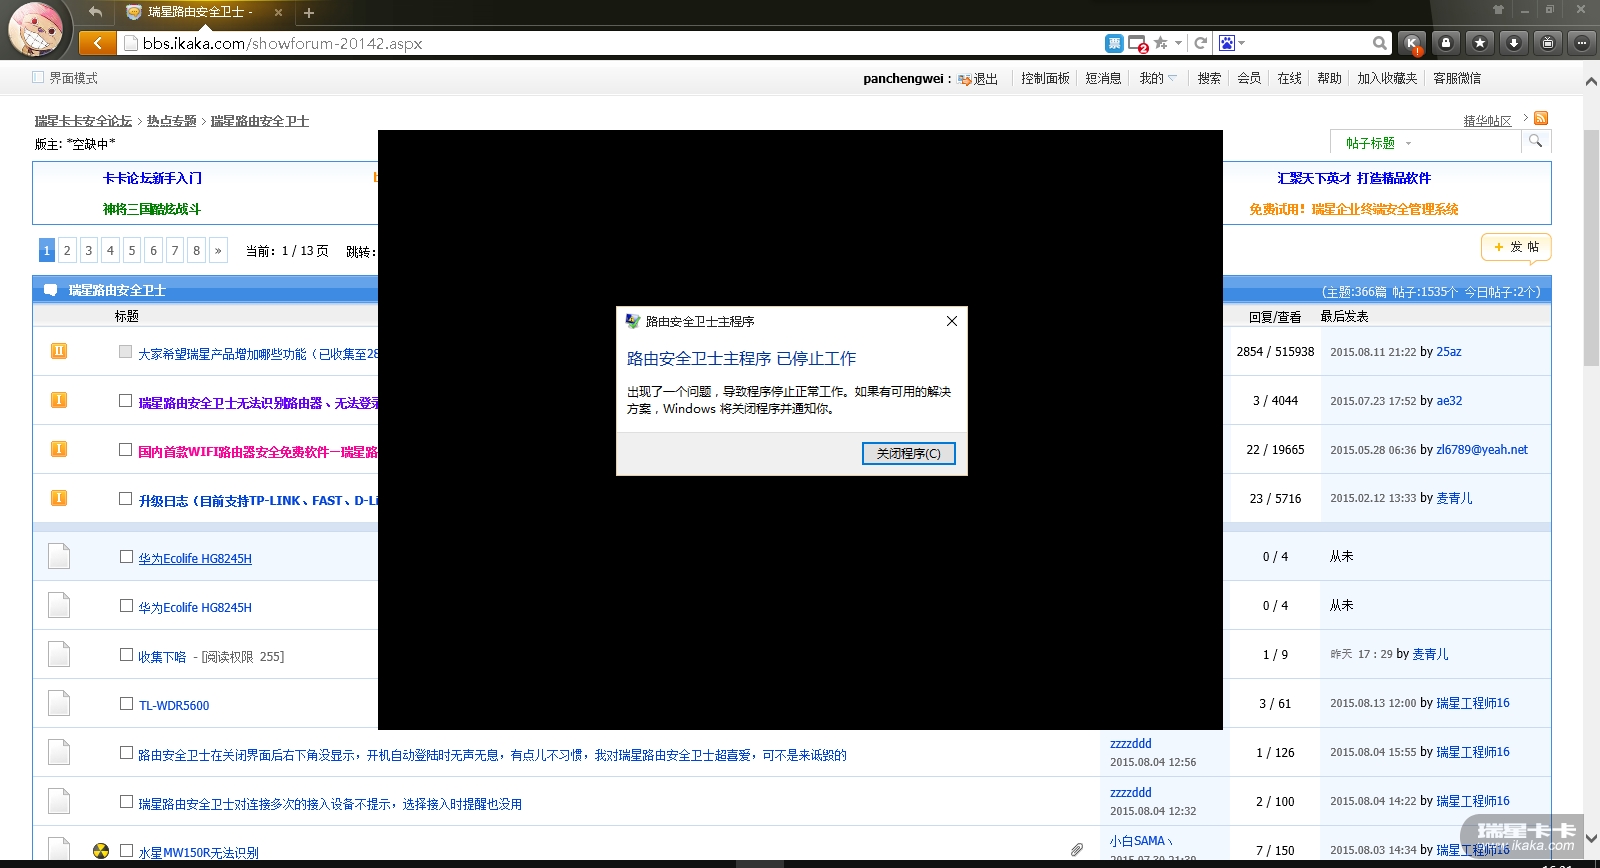Open favorites via the round star button
This screenshot has height=868, width=1600.
click(1480, 43)
